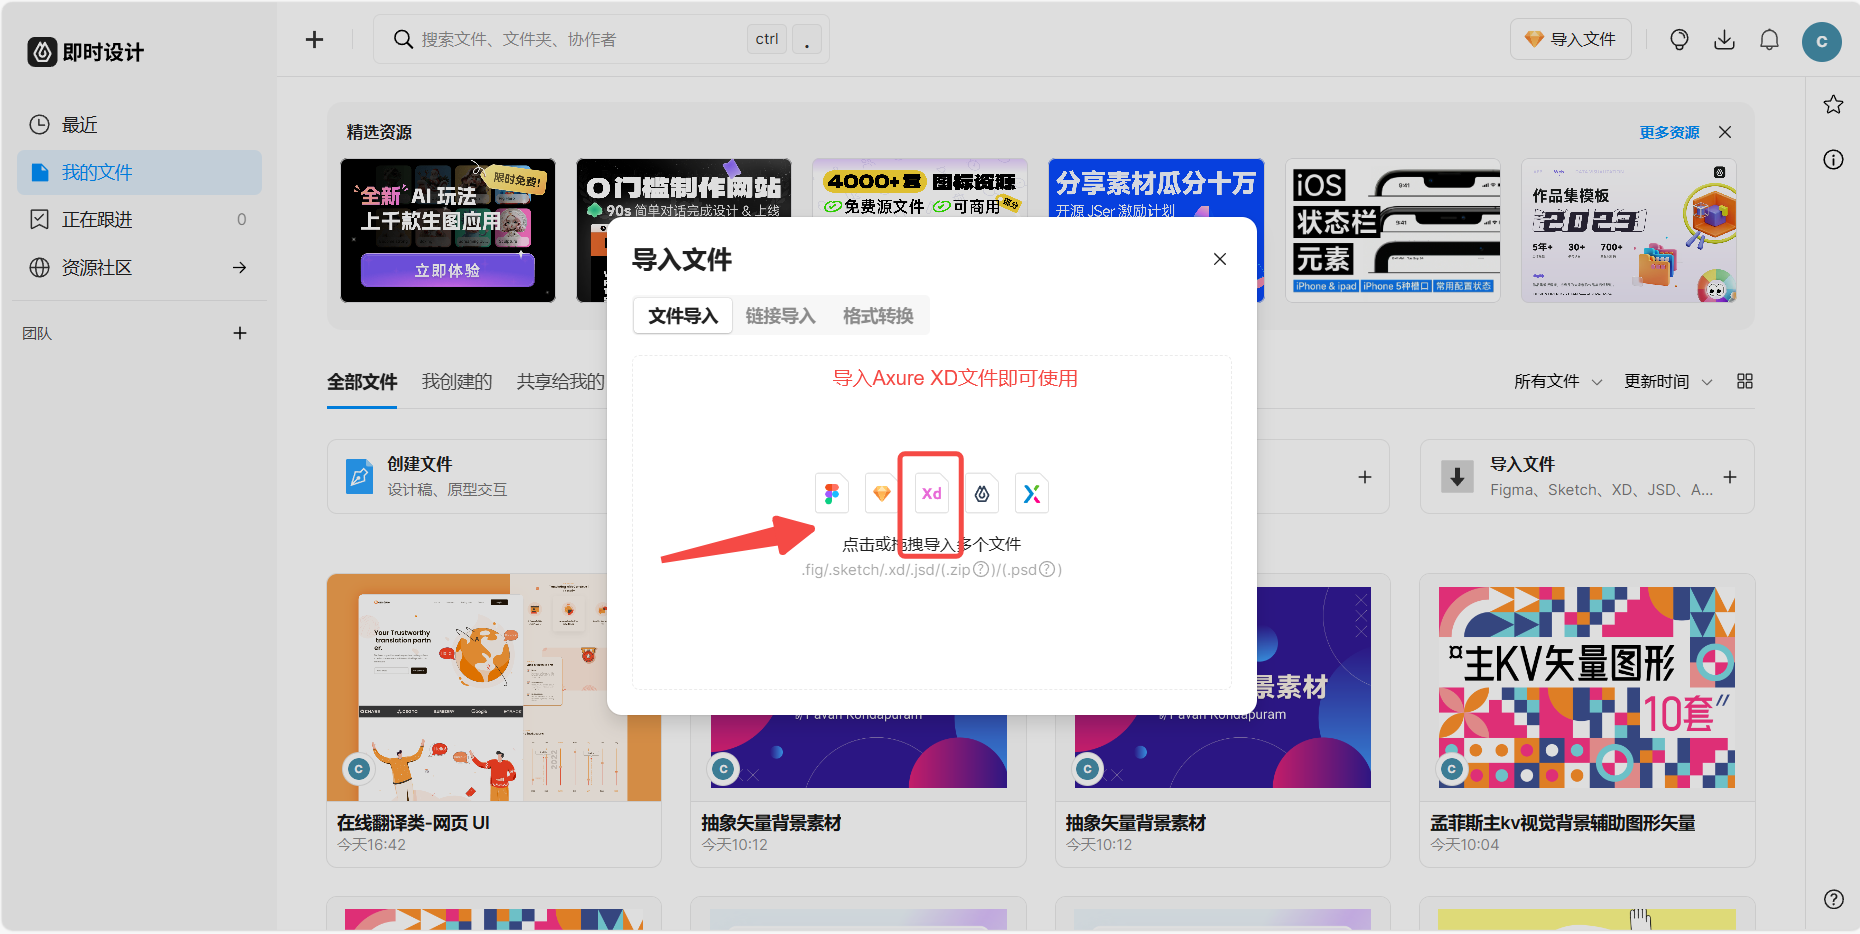This screenshot has height=934, width=1860.
Task: Click the 导入文件 Figma Sketch XD card
Action: coord(1587,477)
